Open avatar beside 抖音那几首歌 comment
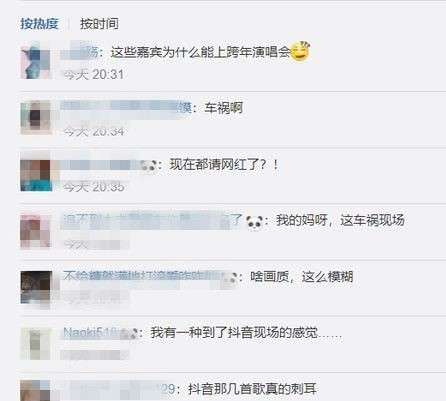The width and height of the screenshot is (446, 401). click(x=36, y=391)
